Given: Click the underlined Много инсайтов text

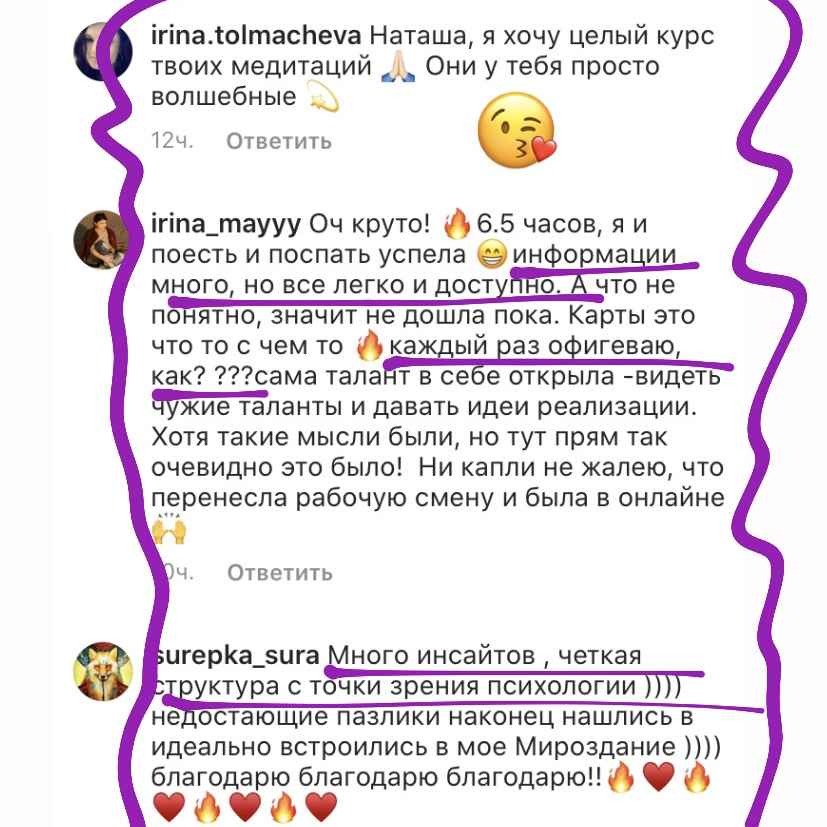Looking at the screenshot, I should coord(431,656).
